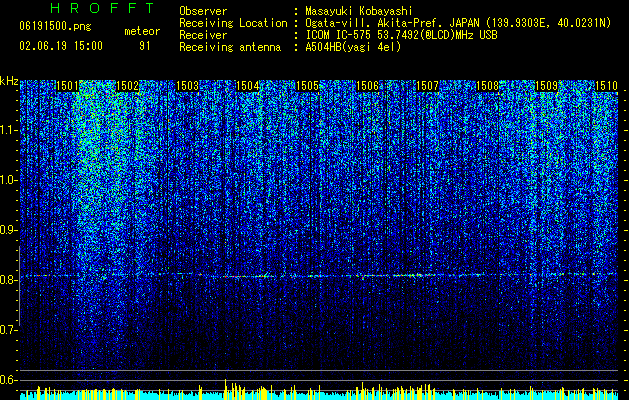Viewport: 629px width, 400px height.
Task: Click the Receiver label
Action: (203, 35)
